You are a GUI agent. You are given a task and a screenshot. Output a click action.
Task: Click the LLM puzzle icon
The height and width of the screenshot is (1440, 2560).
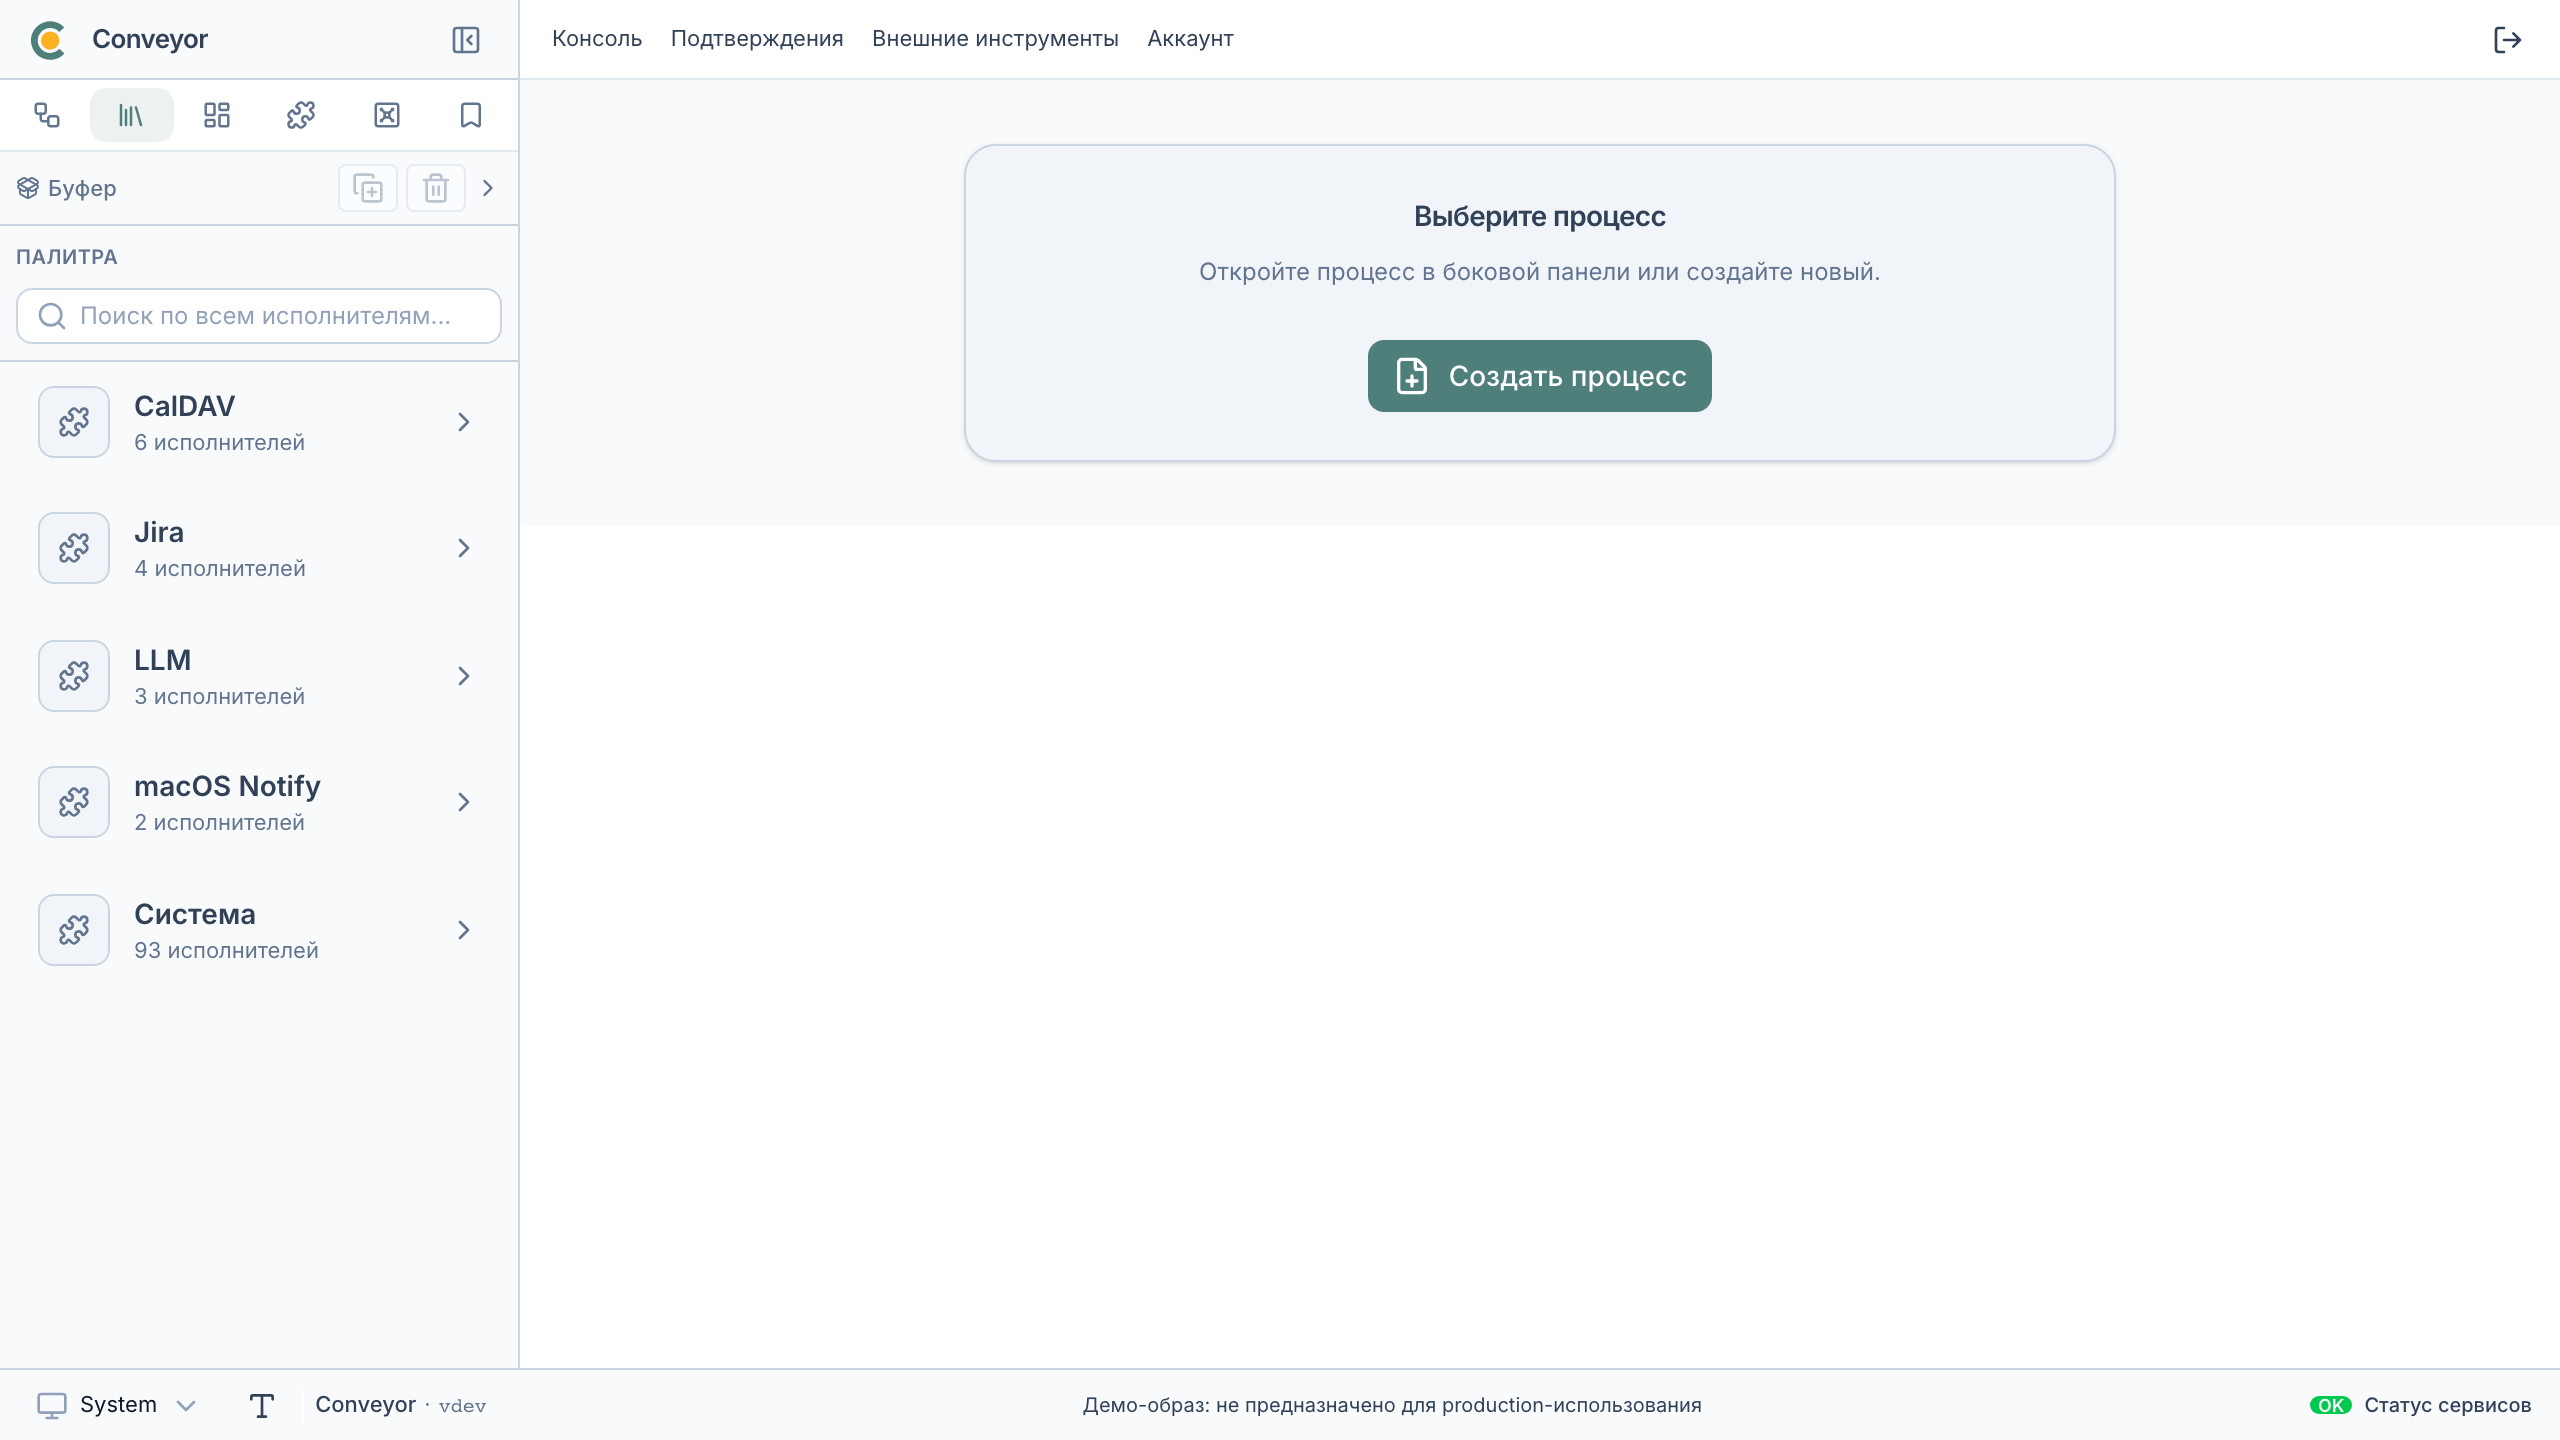point(74,676)
